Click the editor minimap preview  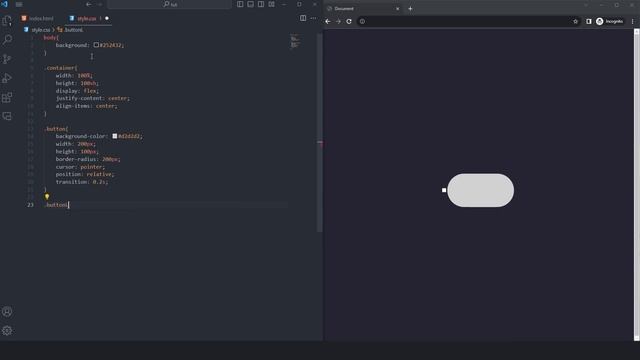(x=295, y=41)
